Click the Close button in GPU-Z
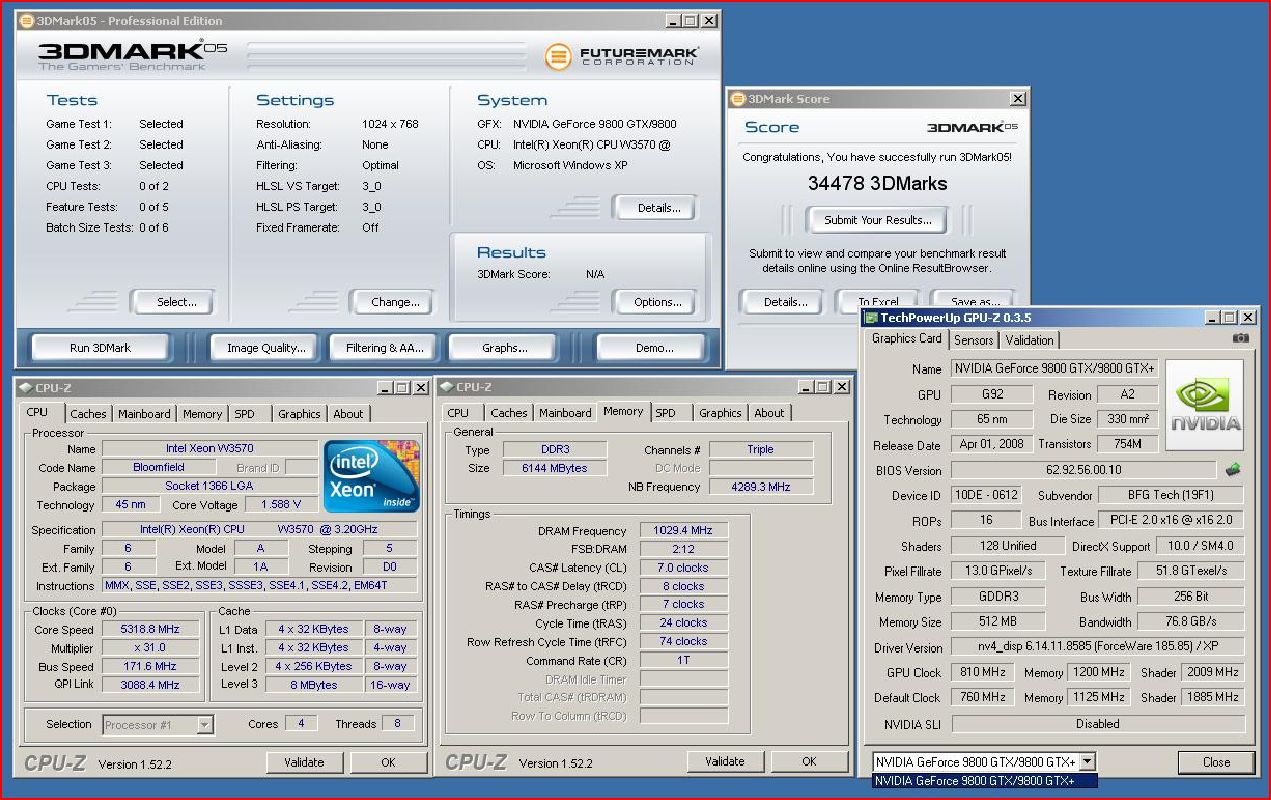 pos(1216,762)
